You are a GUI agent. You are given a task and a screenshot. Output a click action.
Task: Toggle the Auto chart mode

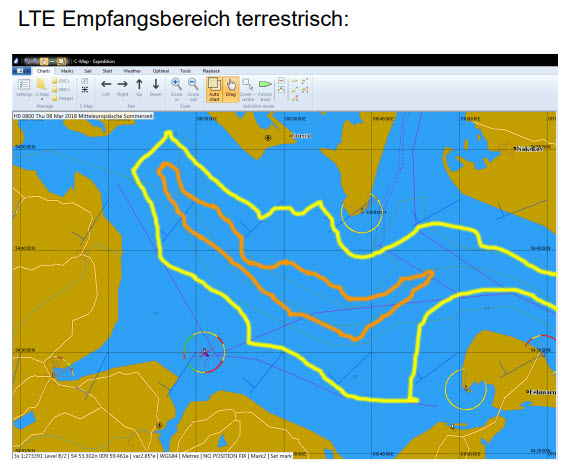[214, 89]
